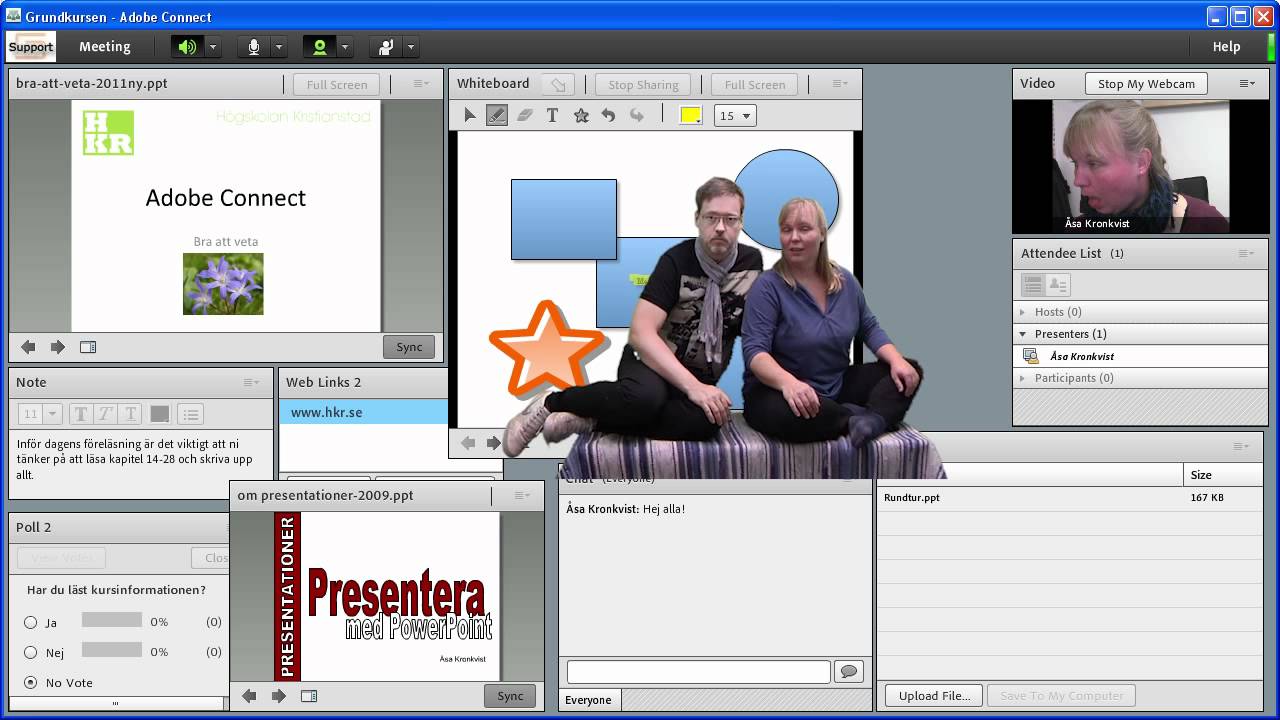Click the Support logo in top bar
Image resolution: width=1280 pixels, height=720 pixels.
[31, 47]
